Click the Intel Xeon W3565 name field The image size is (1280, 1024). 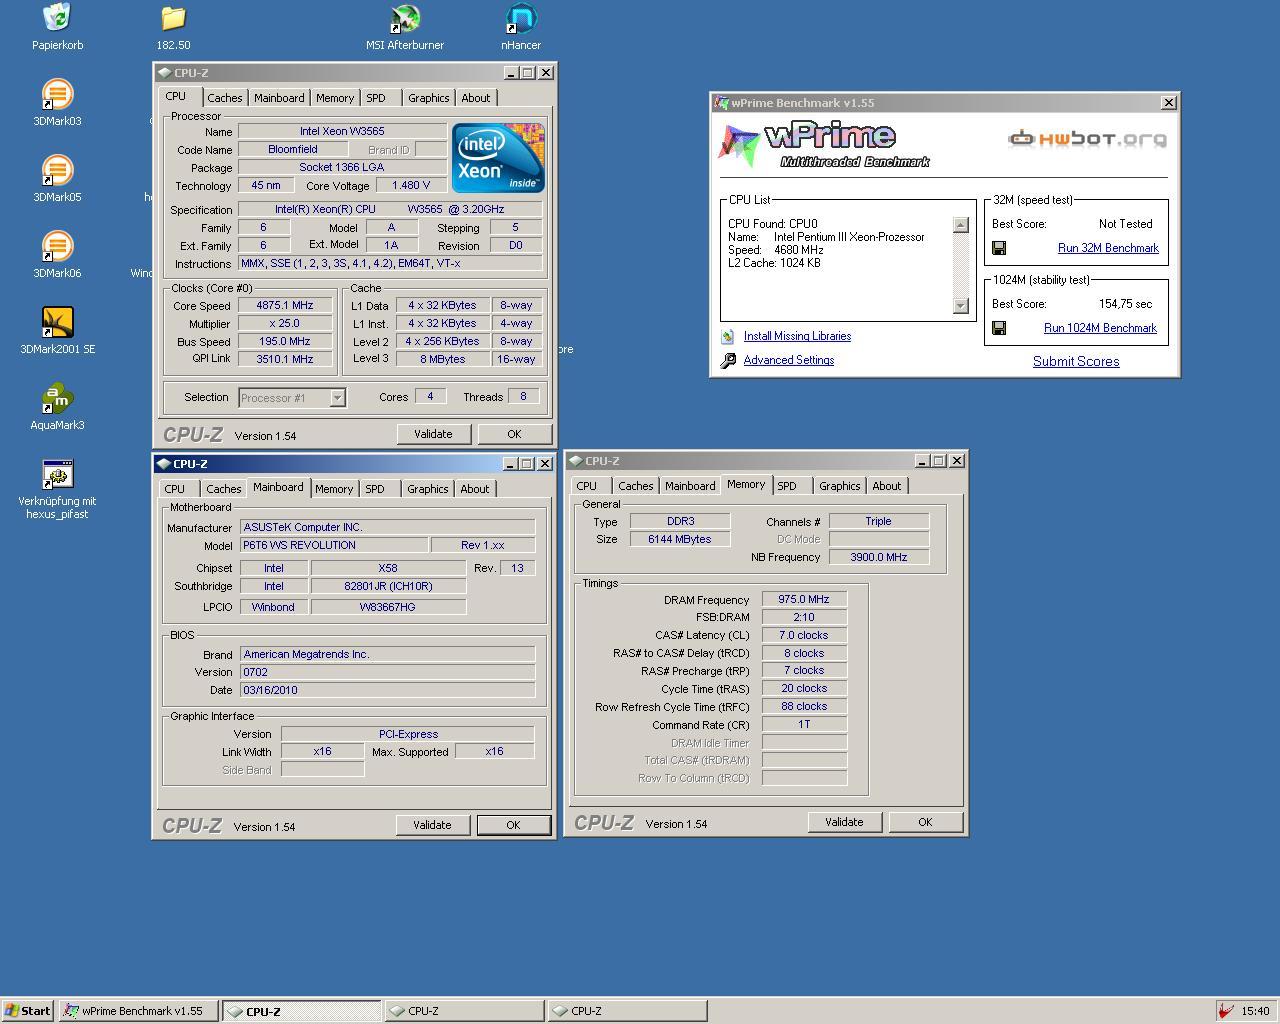(342, 131)
